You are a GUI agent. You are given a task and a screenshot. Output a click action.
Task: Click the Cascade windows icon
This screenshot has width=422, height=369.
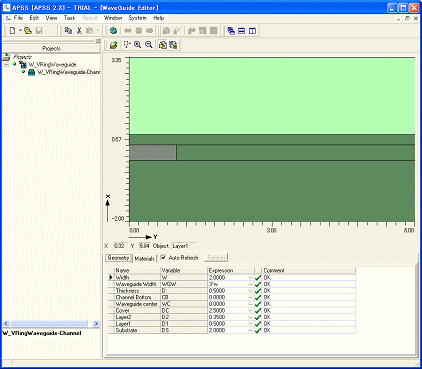click(x=231, y=31)
